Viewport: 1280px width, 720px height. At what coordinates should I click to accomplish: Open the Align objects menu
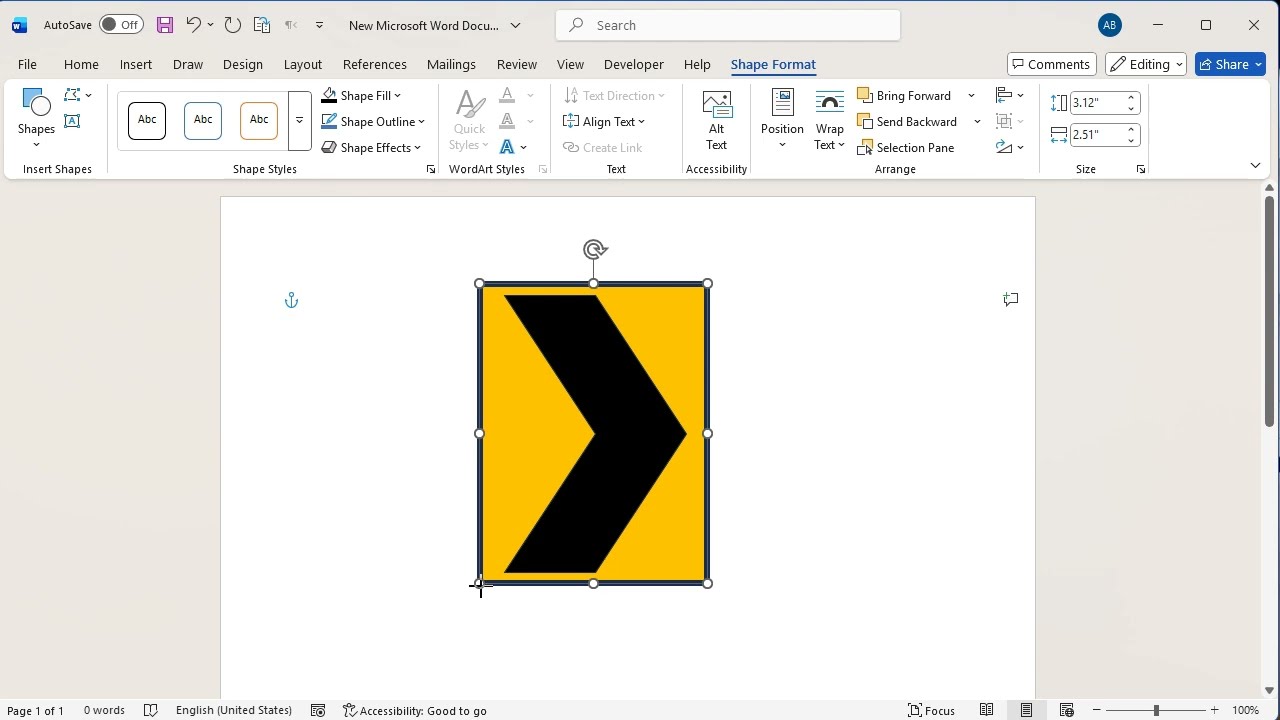pyautogui.click(x=1010, y=95)
